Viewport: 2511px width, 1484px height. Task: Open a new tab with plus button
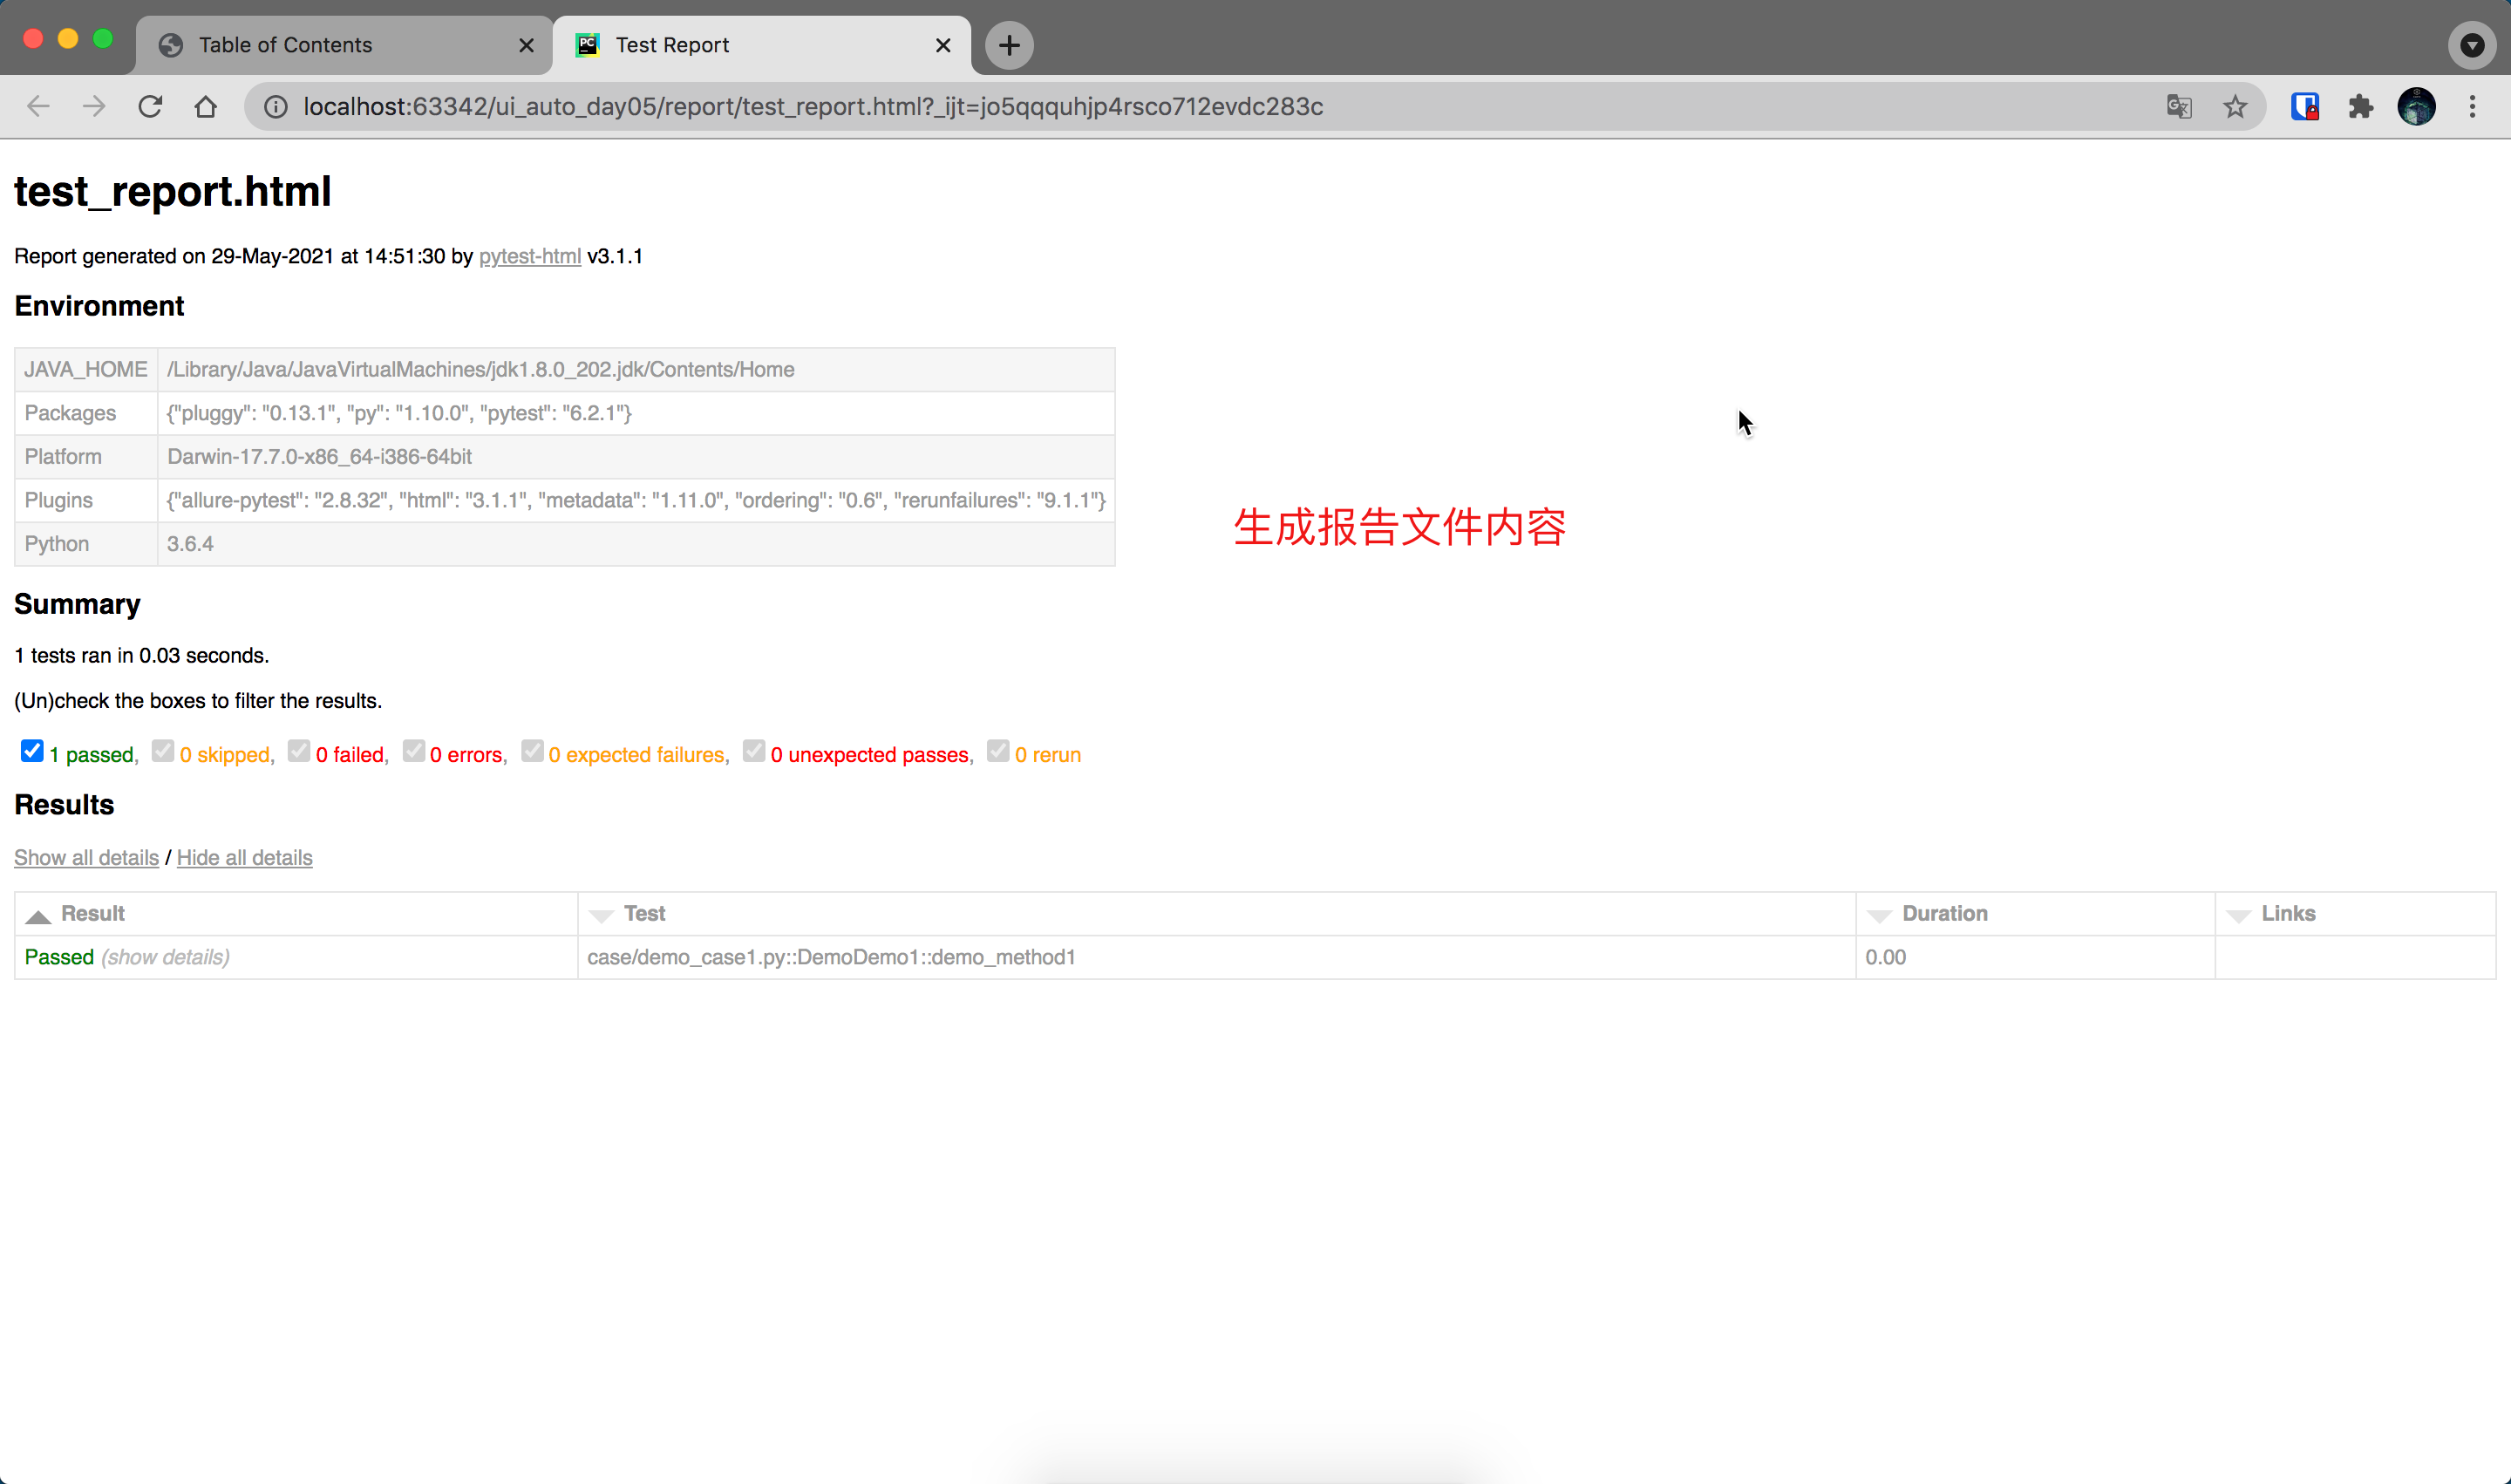click(x=1009, y=45)
